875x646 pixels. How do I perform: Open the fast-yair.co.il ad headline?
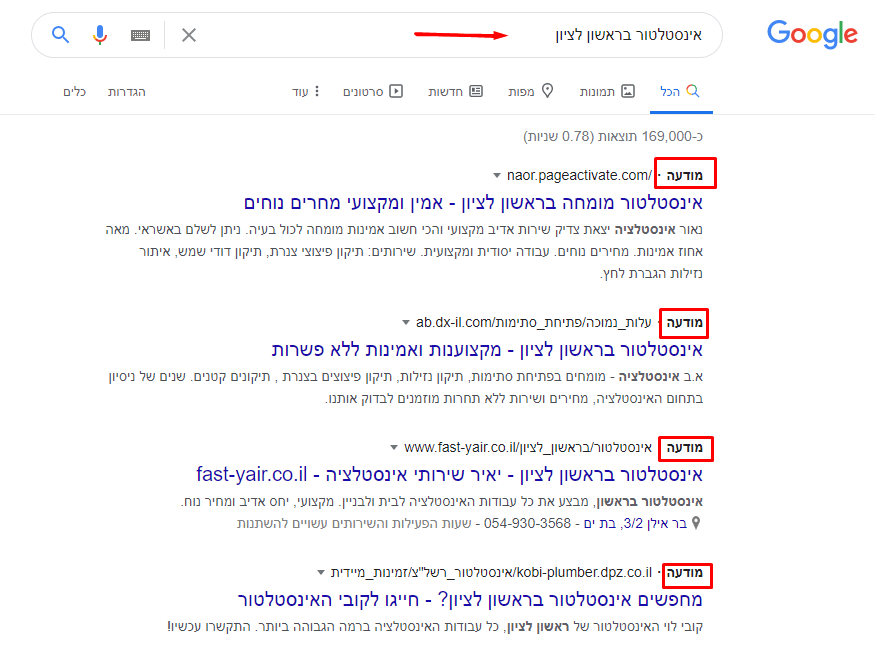tap(449, 475)
